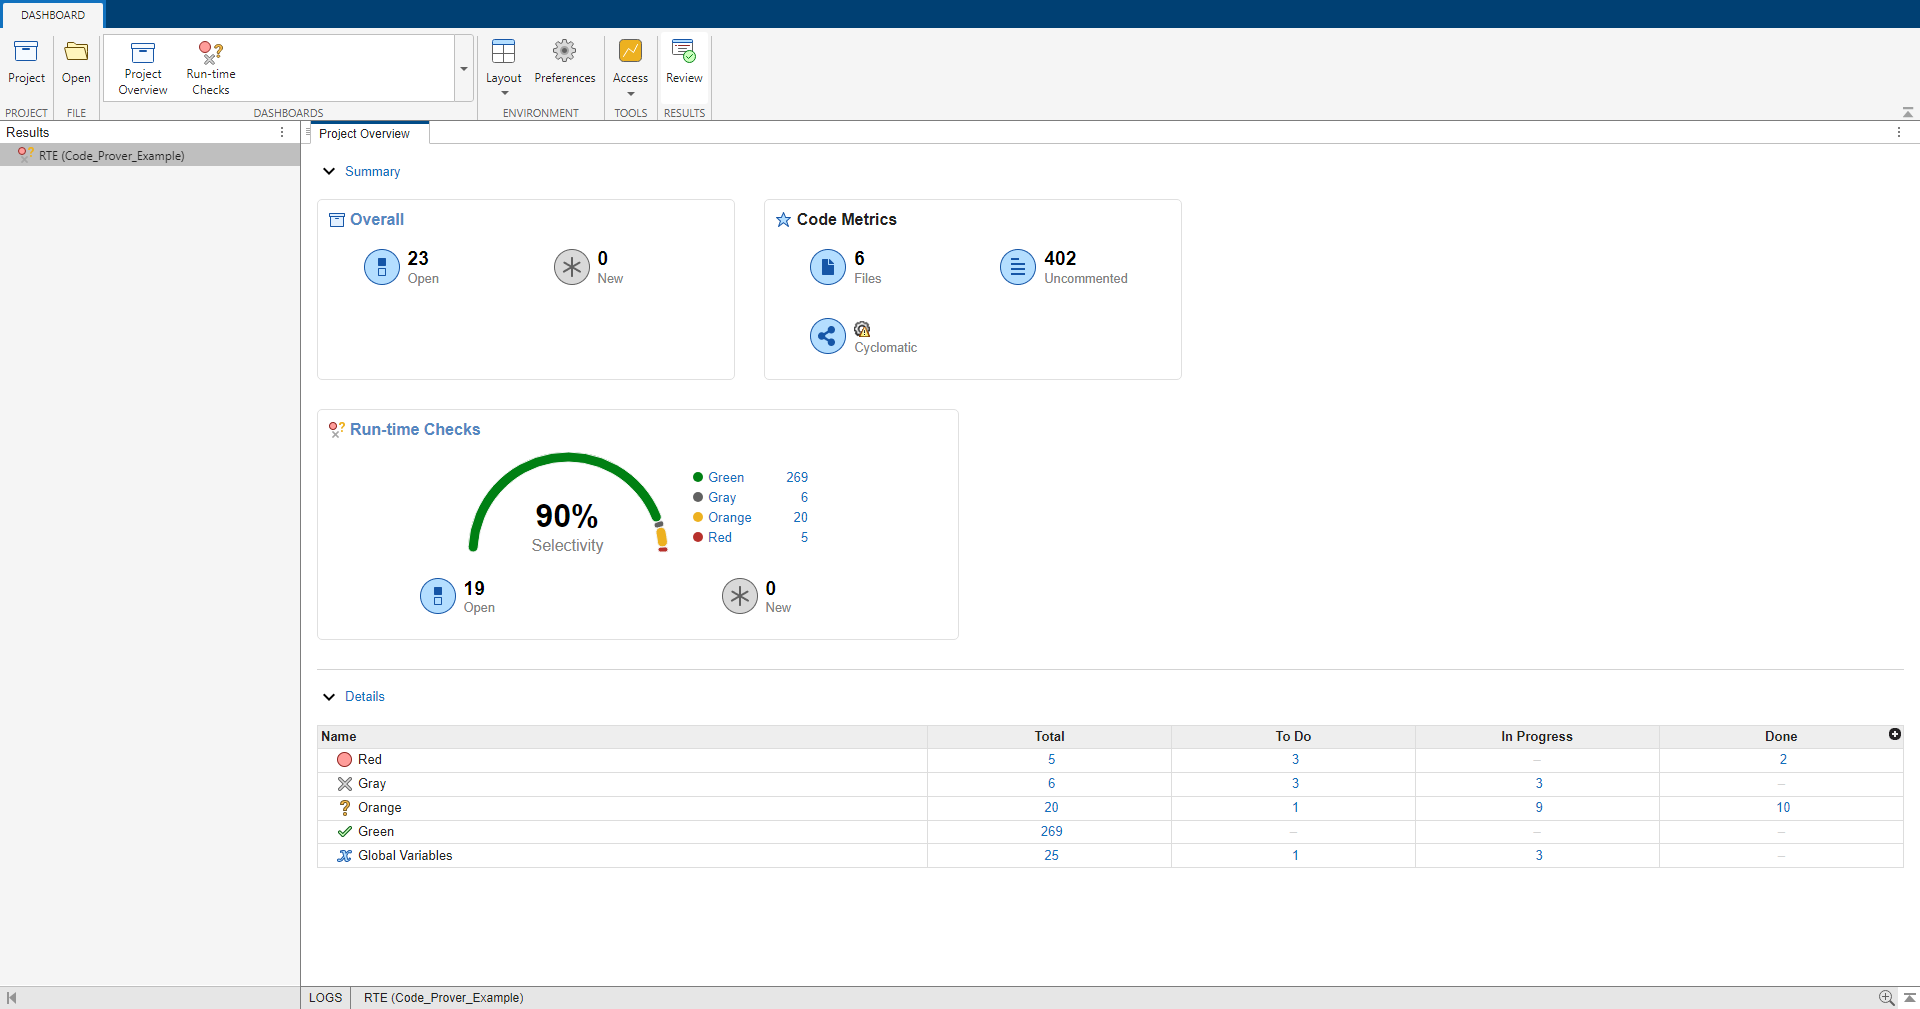Select the Project Overview dashboard icon
Image resolution: width=1920 pixels, height=1009 pixels.
coord(143,53)
